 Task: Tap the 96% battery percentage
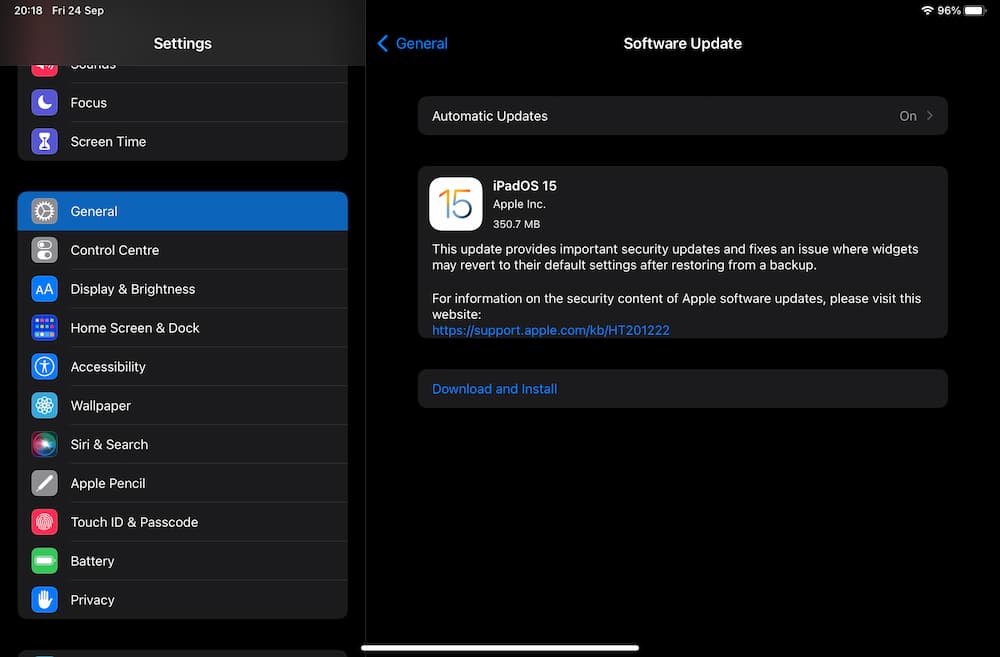click(x=949, y=10)
